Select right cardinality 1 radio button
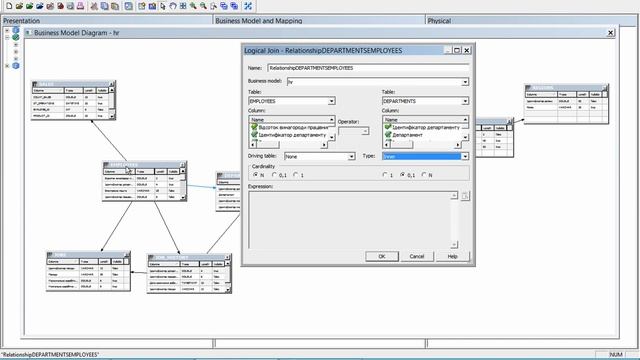Viewport: 640px width, 360px height. [385, 175]
